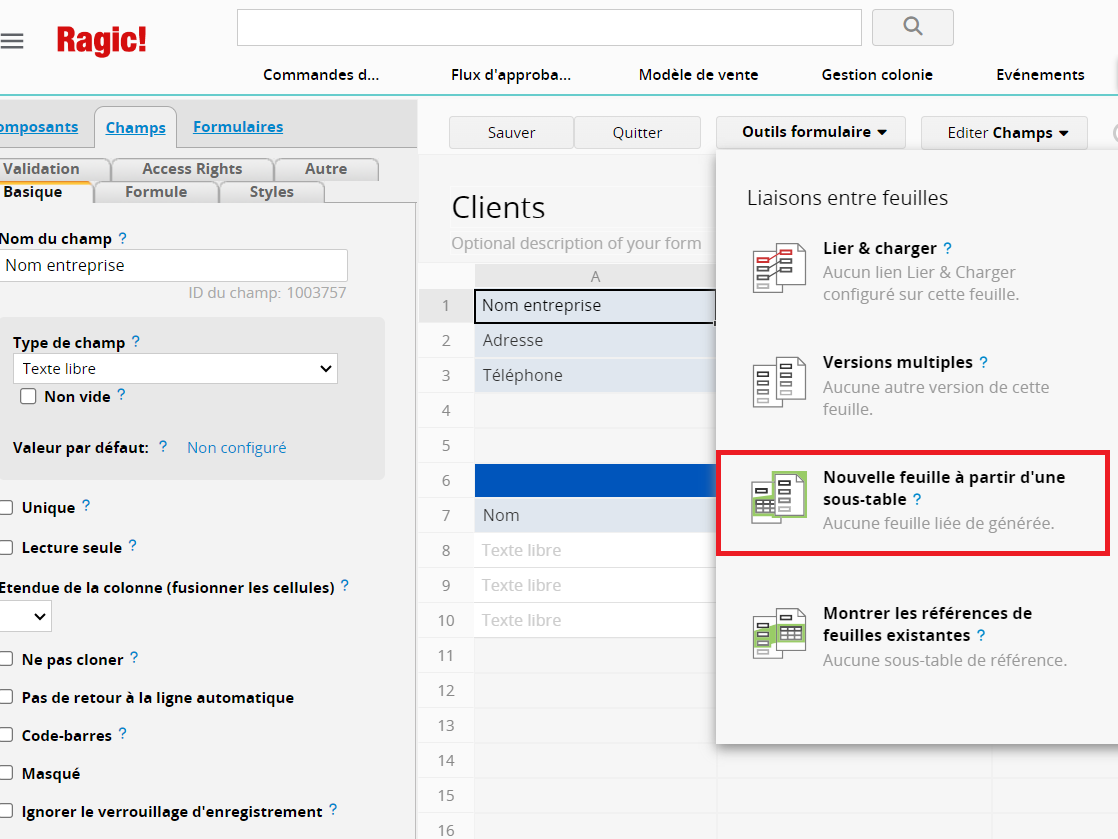The image size is (1118, 839).
Task: Click the Montrer les références icon
Action: pos(779,633)
